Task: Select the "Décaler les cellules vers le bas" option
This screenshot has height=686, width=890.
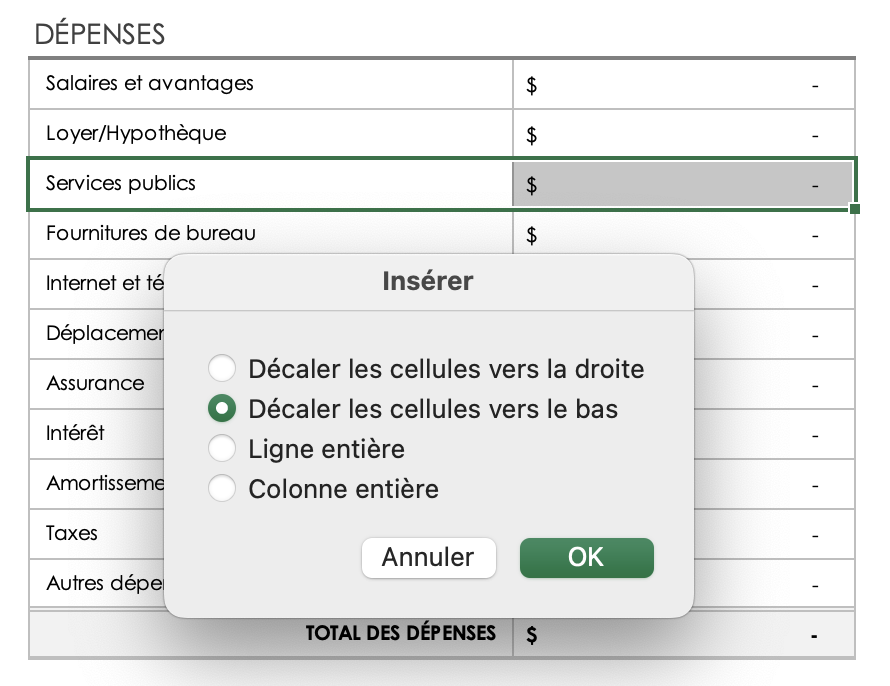Action: 222,408
